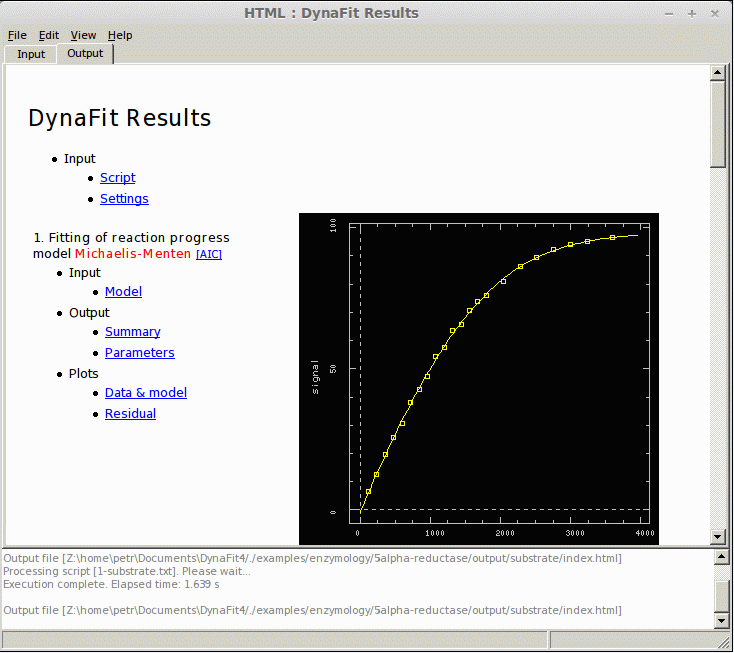Open the View menu

pos(83,35)
